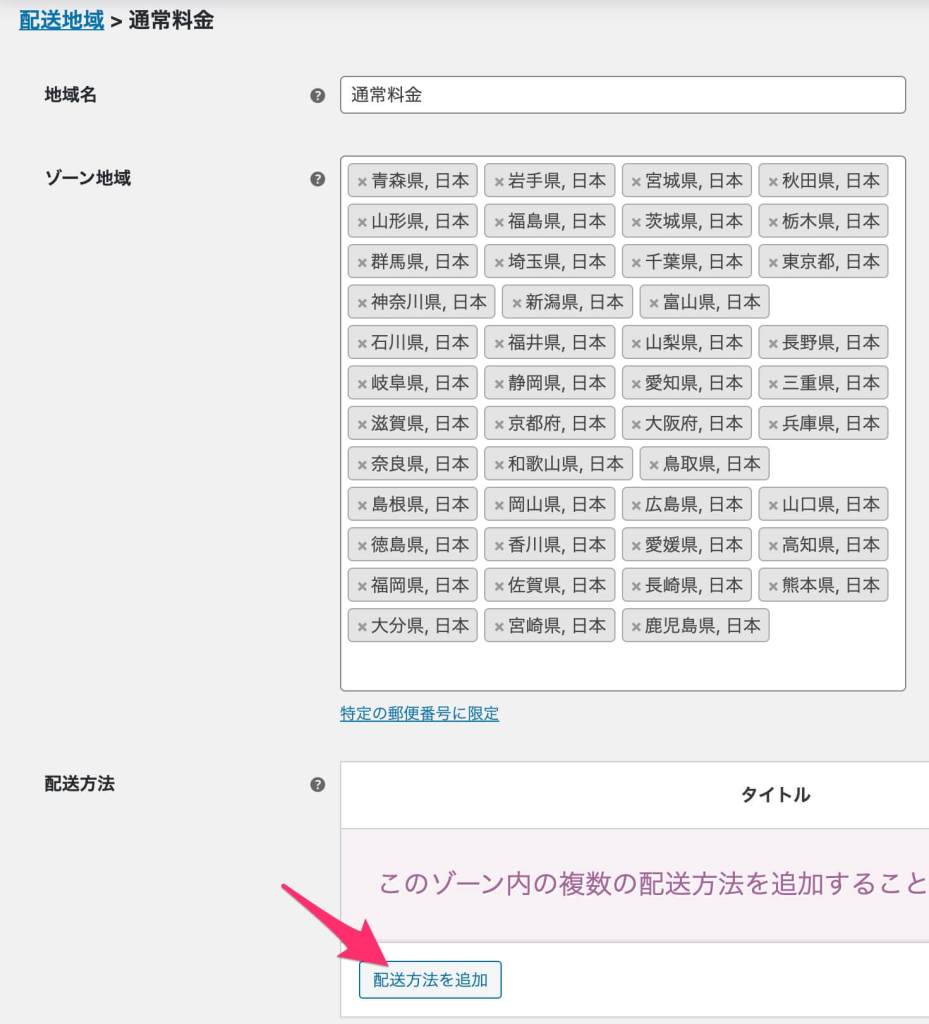This screenshot has width=929, height=1024.
Task: Click help icon next to 配送方法
Action: coord(318,784)
